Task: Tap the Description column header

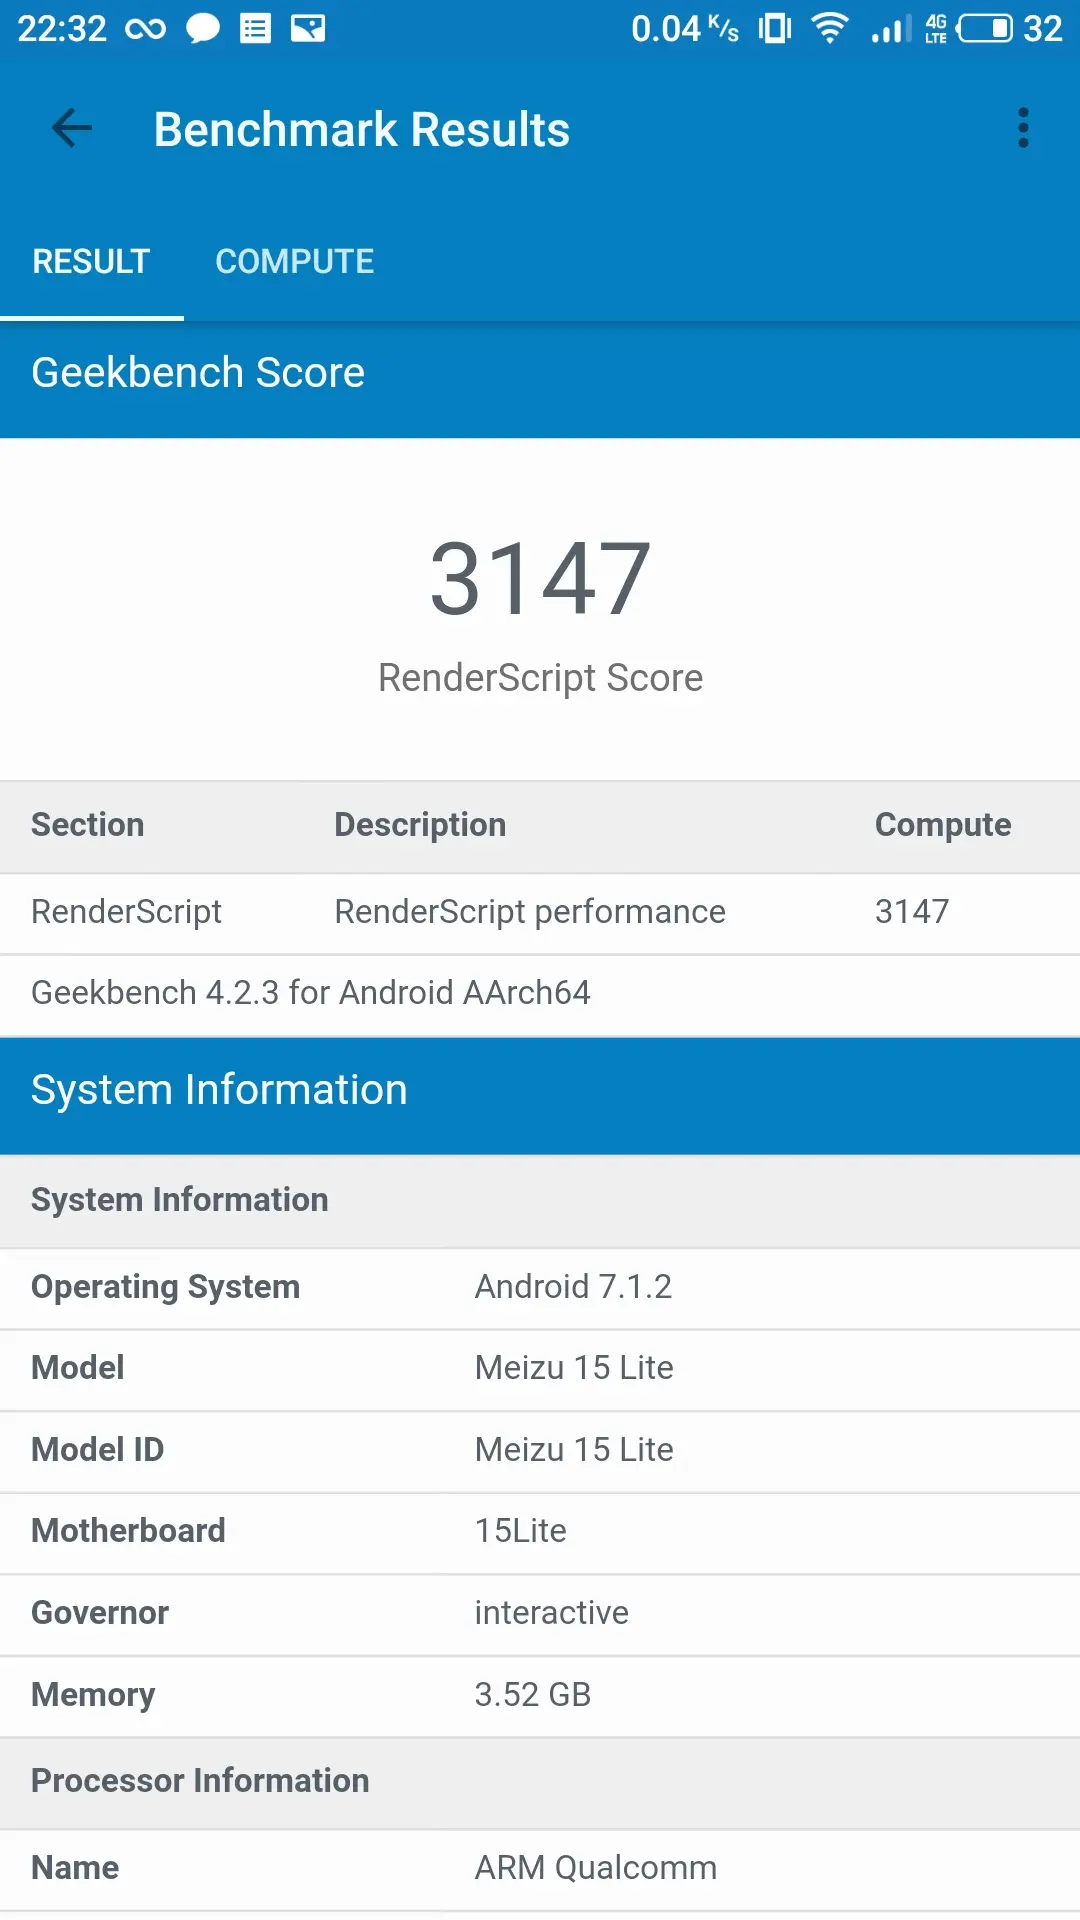Action: click(x=420, y=825)
